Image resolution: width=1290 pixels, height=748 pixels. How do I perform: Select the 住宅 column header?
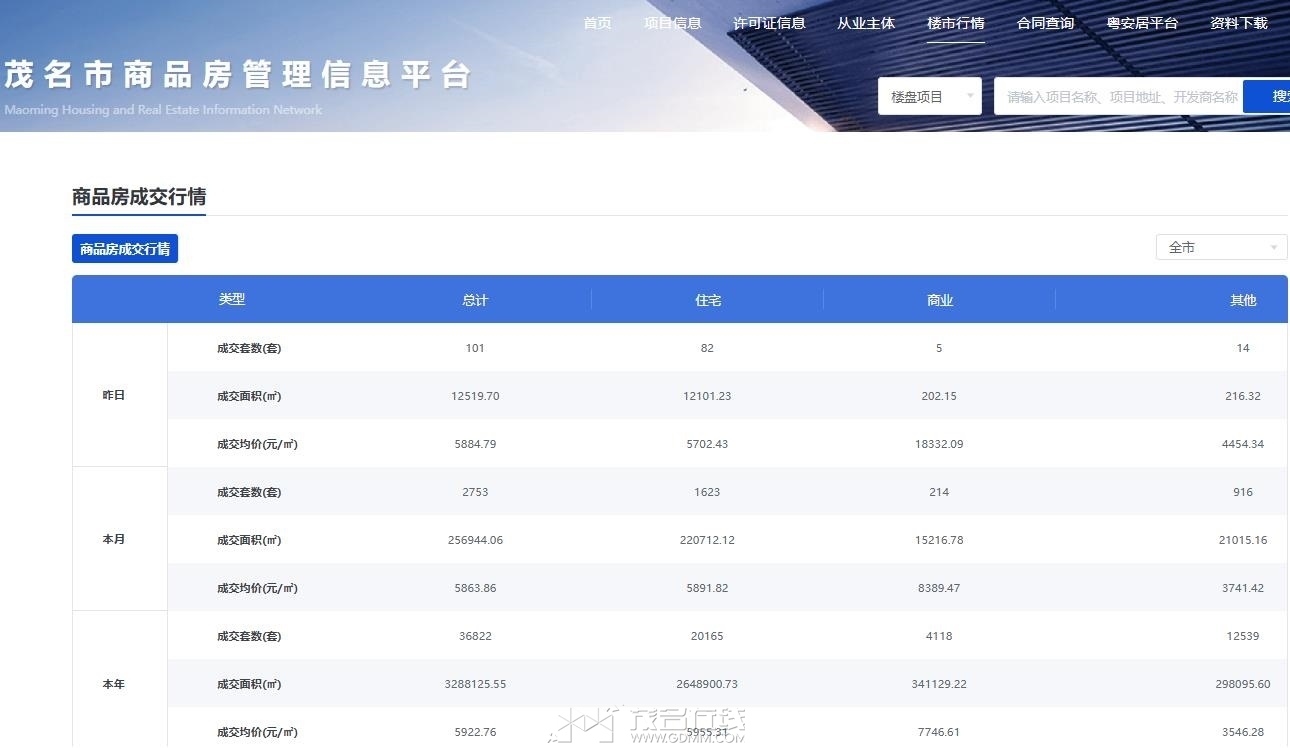(708, 300)
